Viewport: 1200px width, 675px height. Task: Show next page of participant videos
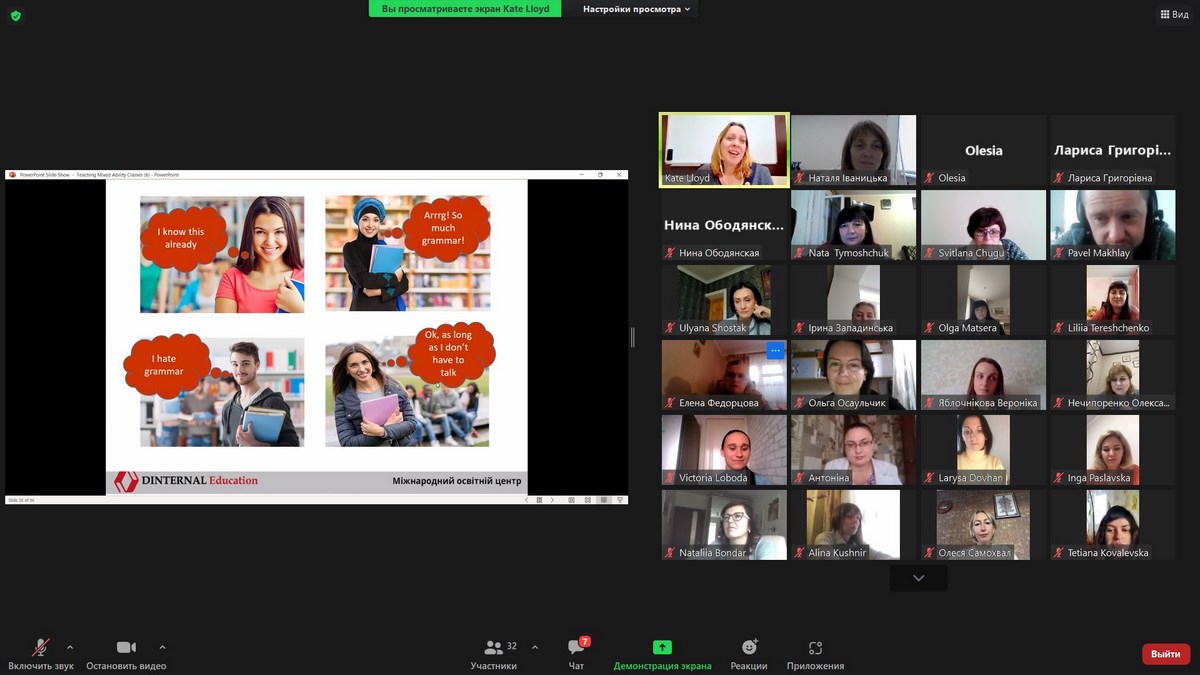pyautogui.click(x=918, y=578)
